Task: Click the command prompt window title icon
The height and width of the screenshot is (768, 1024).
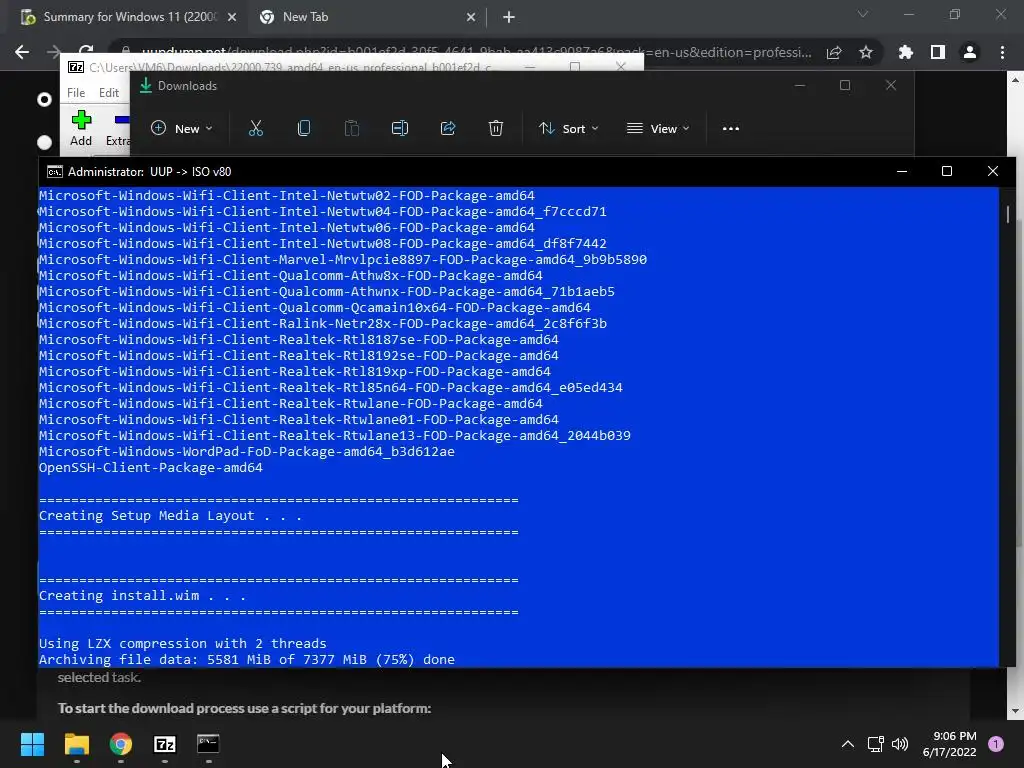Action: (55, 172)
